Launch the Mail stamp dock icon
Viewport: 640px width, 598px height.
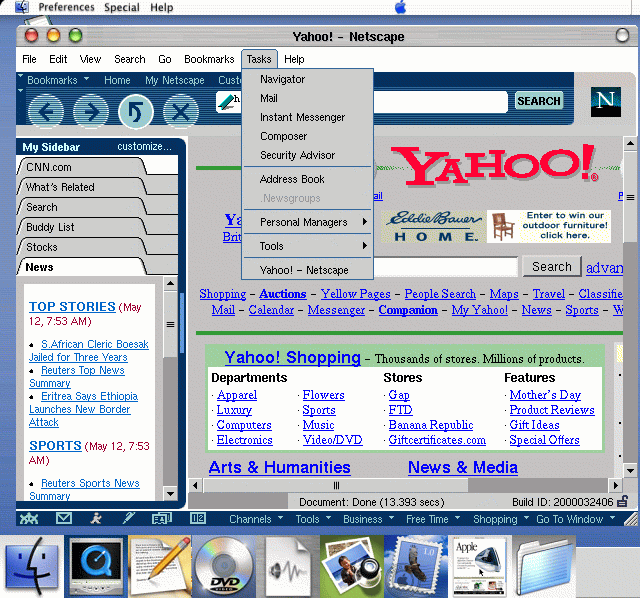416,566
